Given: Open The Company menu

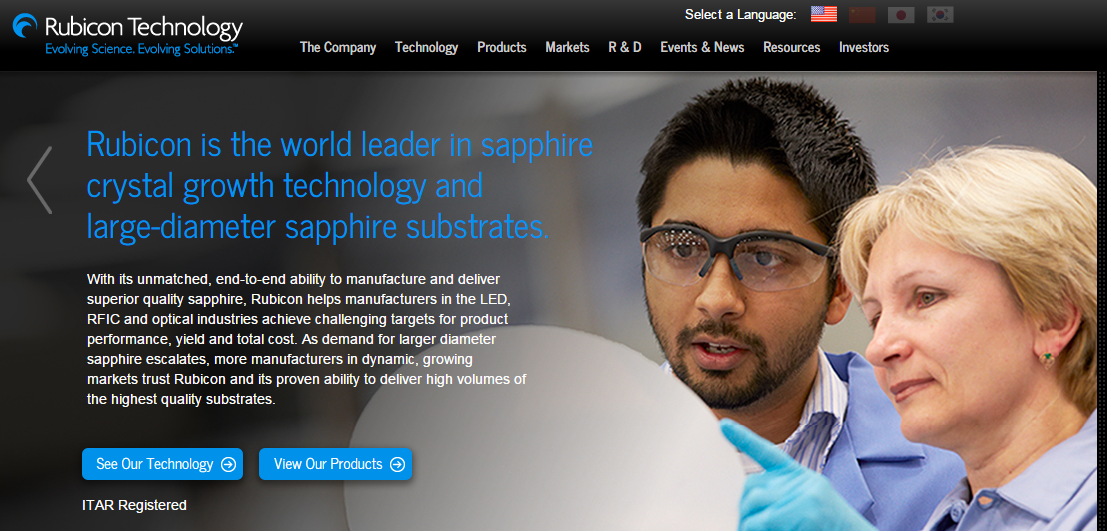Looking at the screenshot, I should tap(337, 47).
